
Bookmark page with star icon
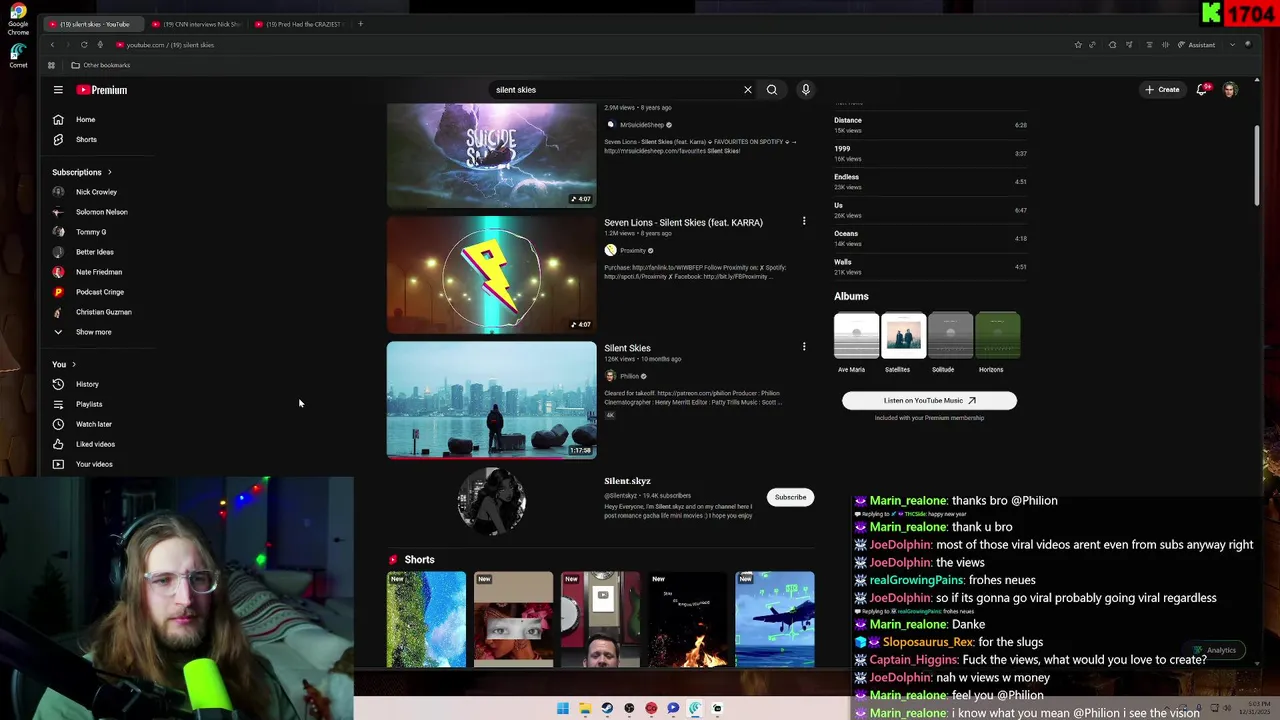pos(1077,45)
